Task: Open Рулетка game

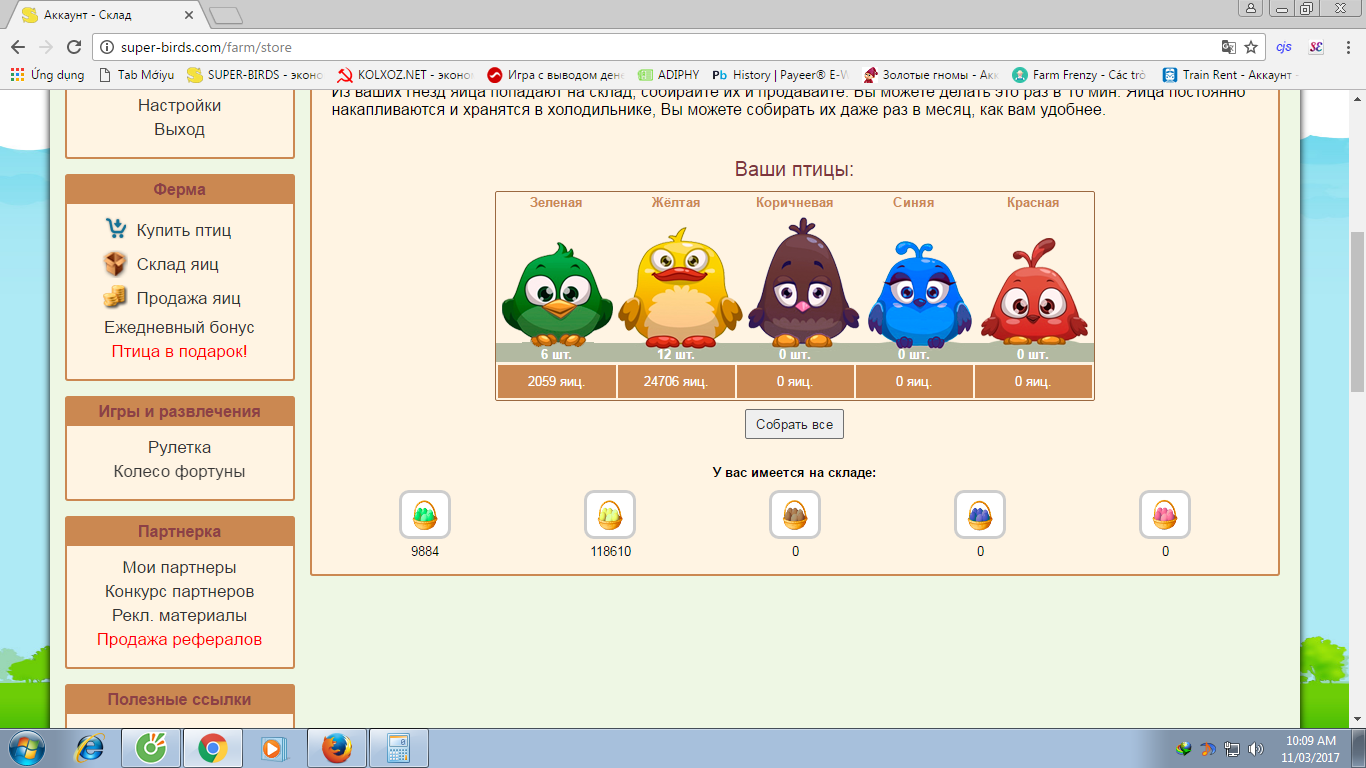Action: point(180,447)
